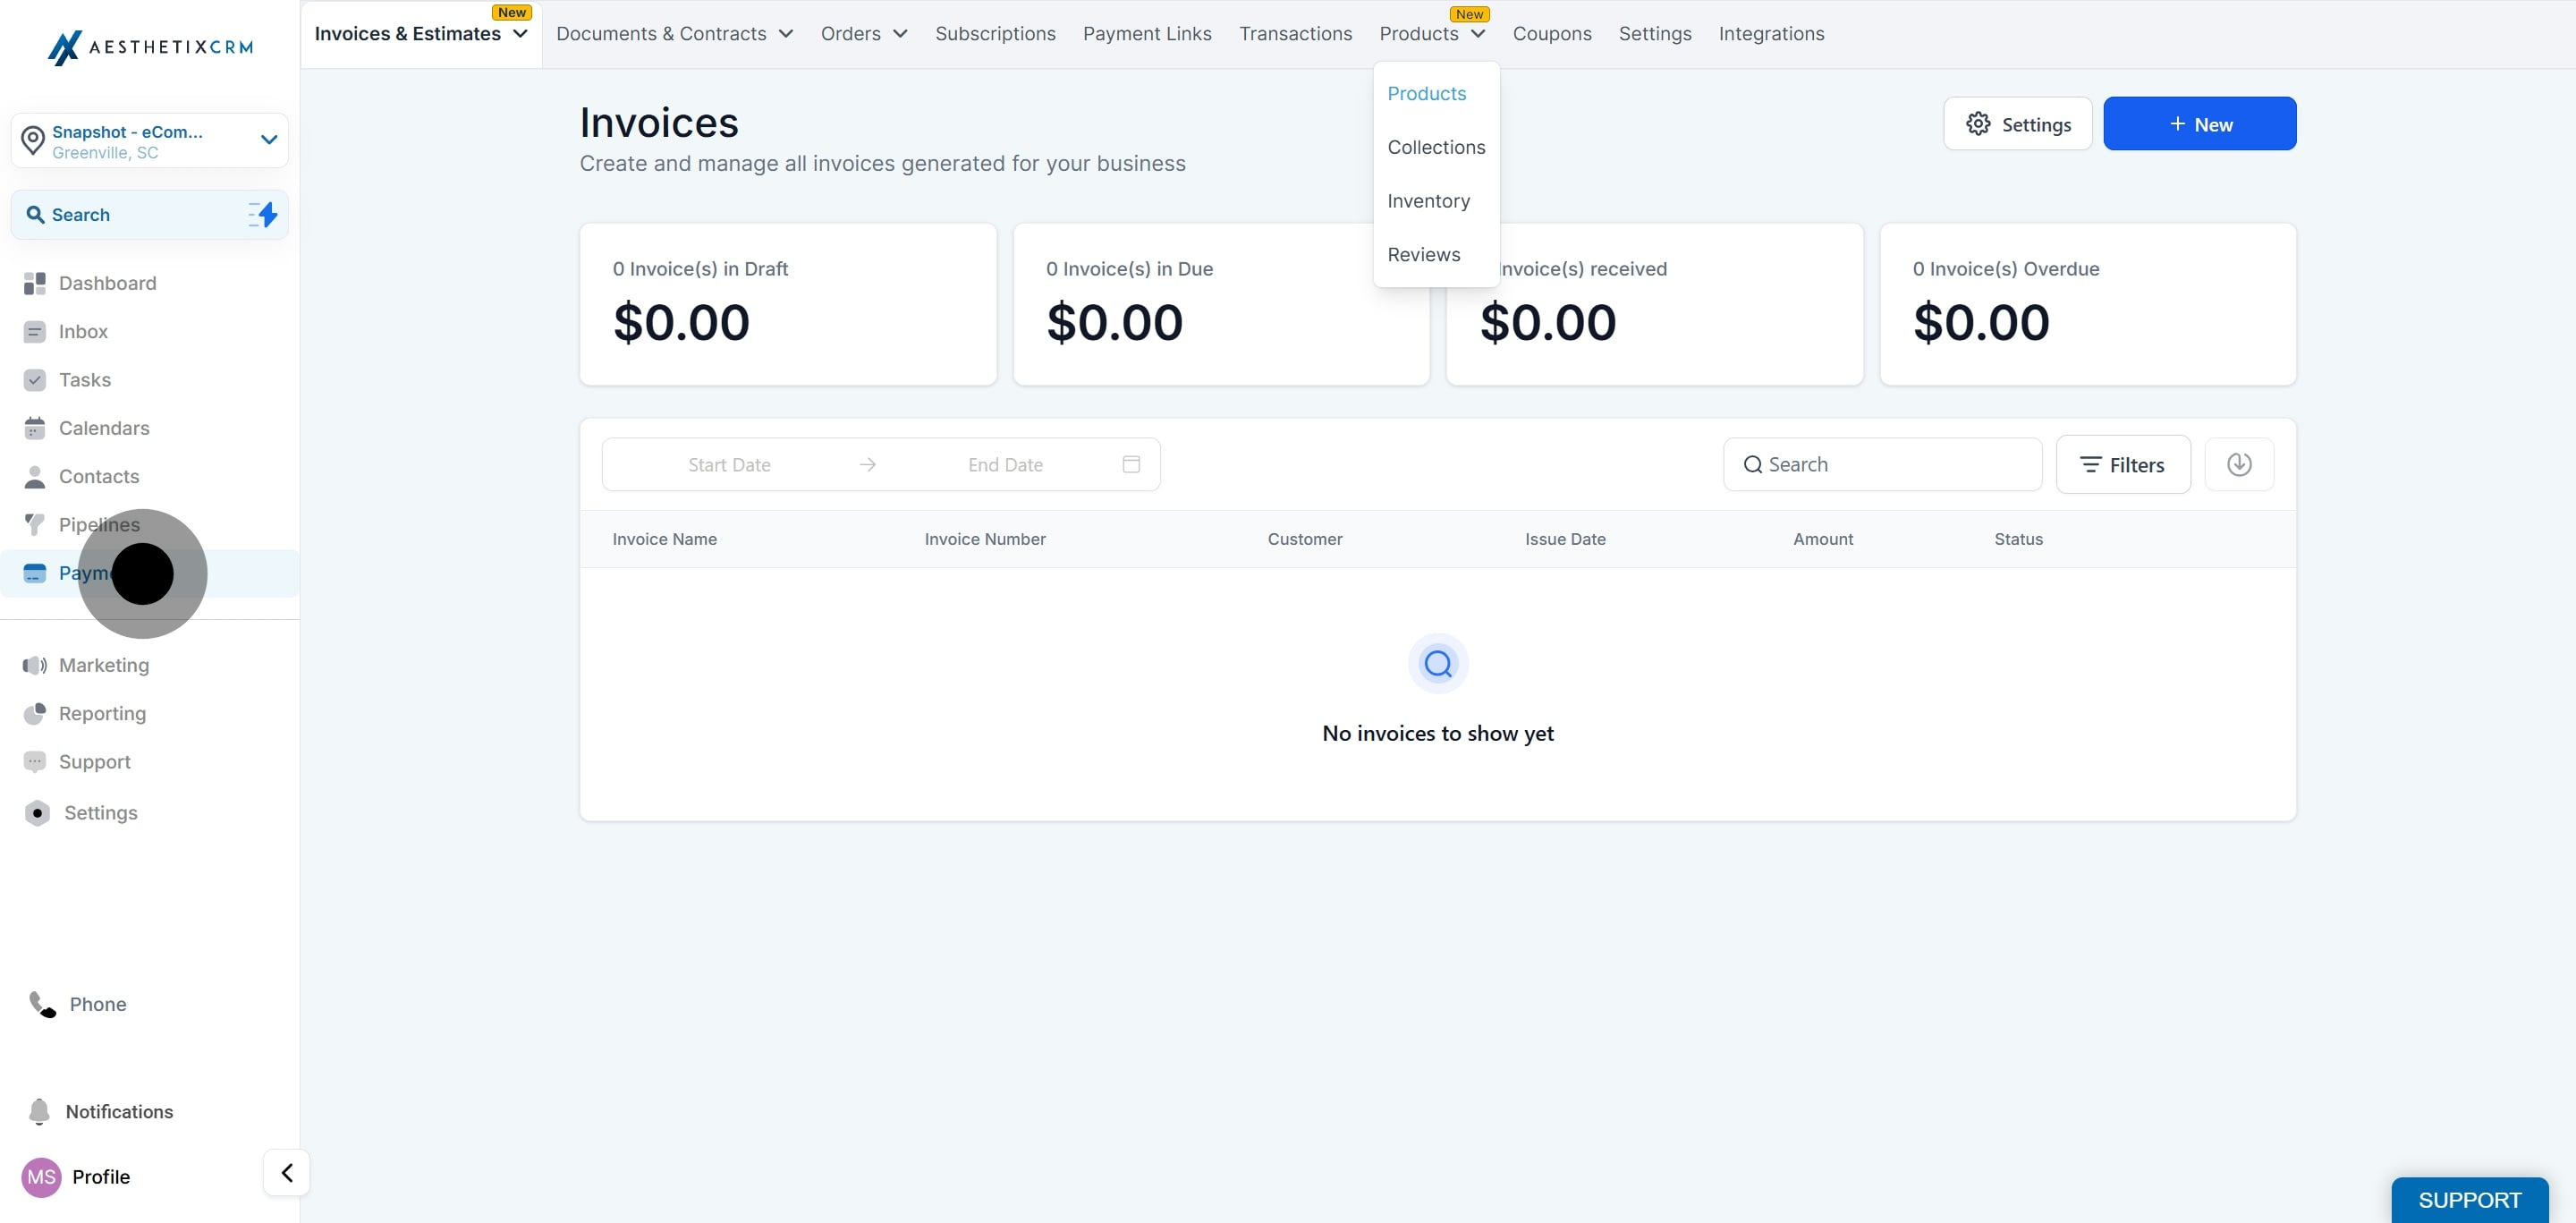Open Notifications bell in sidebar
Screen dimensions: 2576x1223
point(40,1111)
